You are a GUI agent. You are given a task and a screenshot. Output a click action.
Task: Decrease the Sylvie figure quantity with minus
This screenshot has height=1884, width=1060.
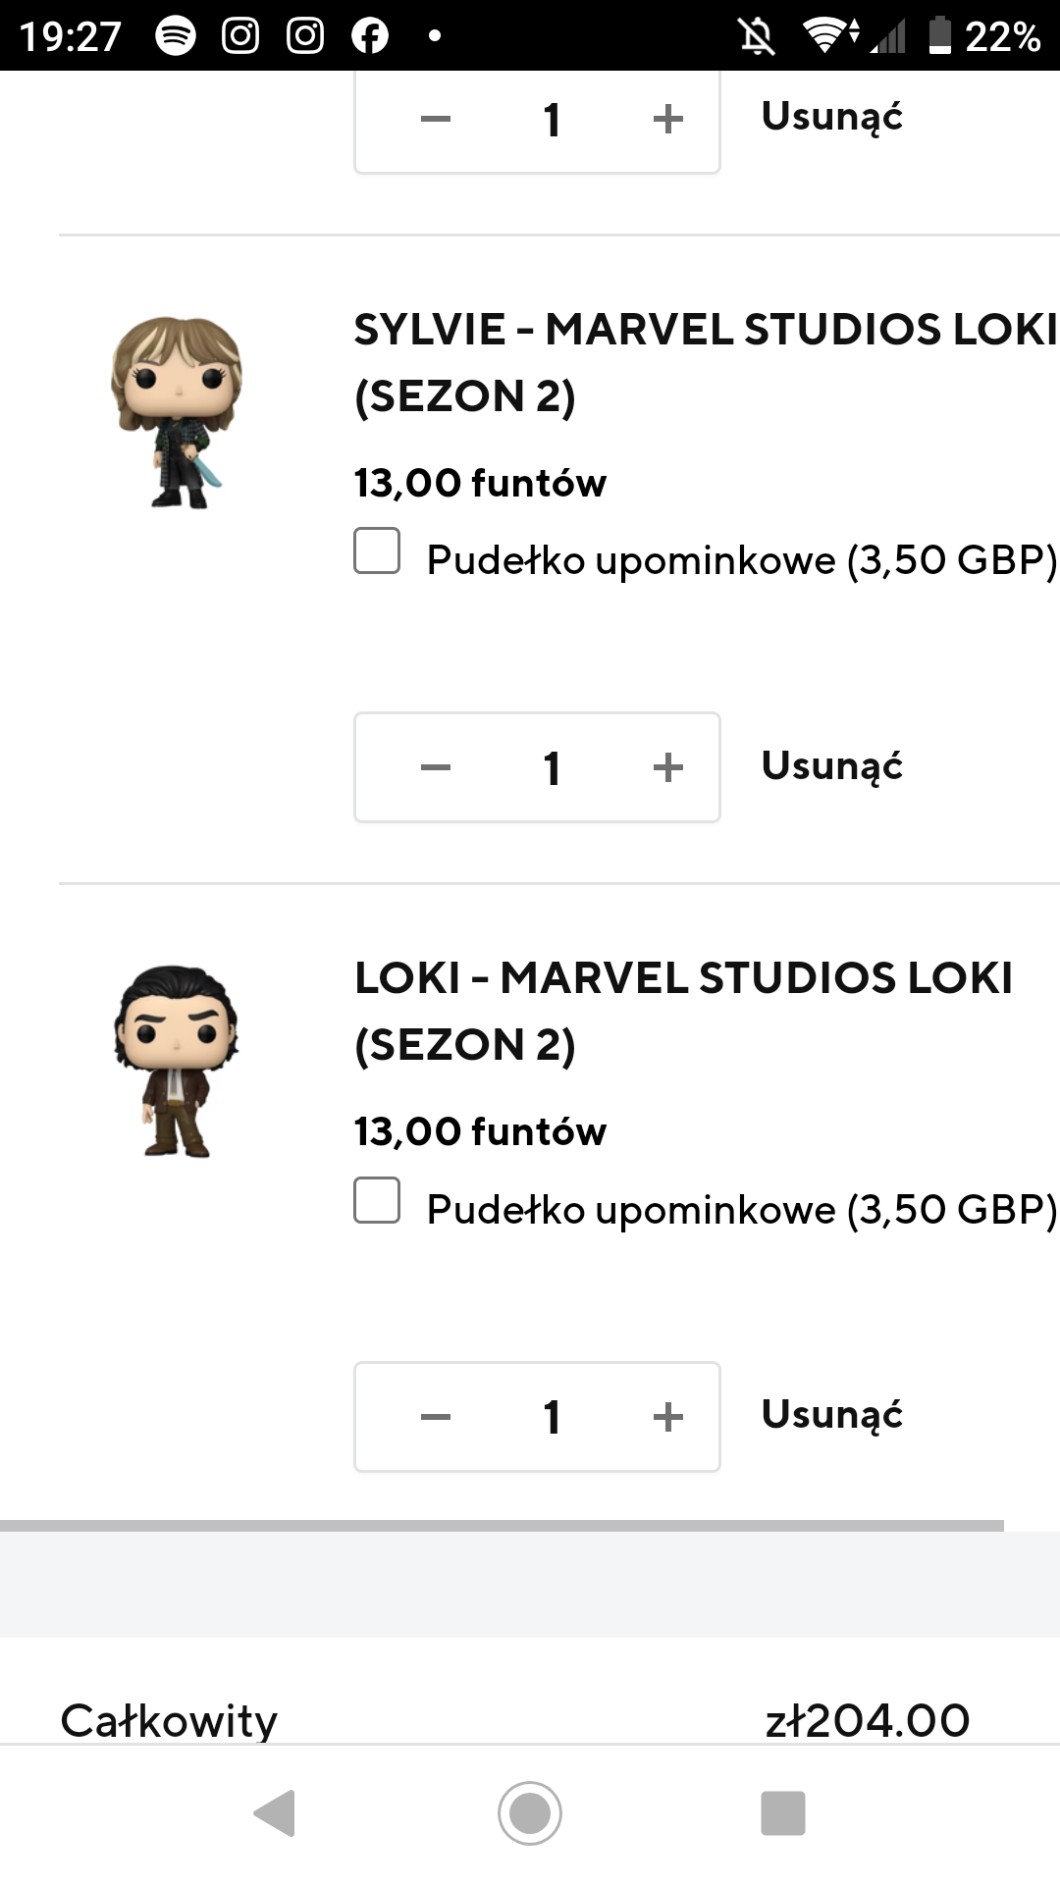[x=436, y=768]
